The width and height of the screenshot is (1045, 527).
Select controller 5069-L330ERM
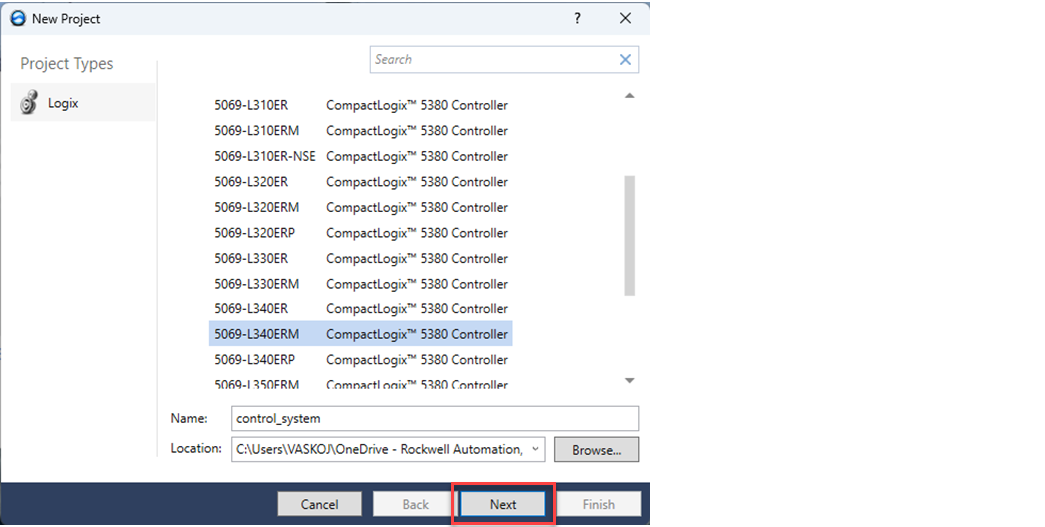(x=361, y=284)
